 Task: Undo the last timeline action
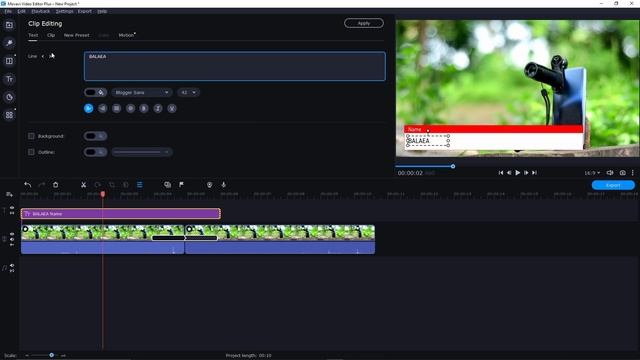[27, 185]
